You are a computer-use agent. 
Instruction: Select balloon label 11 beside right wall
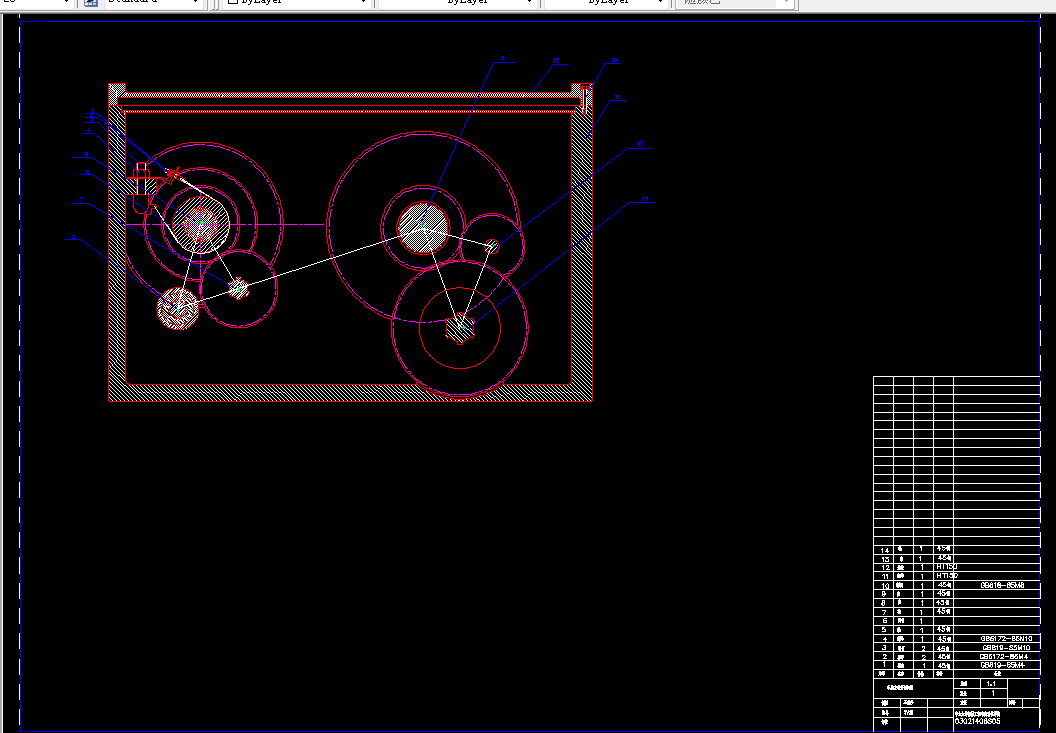pyautogui.click(x=617, y=98)
